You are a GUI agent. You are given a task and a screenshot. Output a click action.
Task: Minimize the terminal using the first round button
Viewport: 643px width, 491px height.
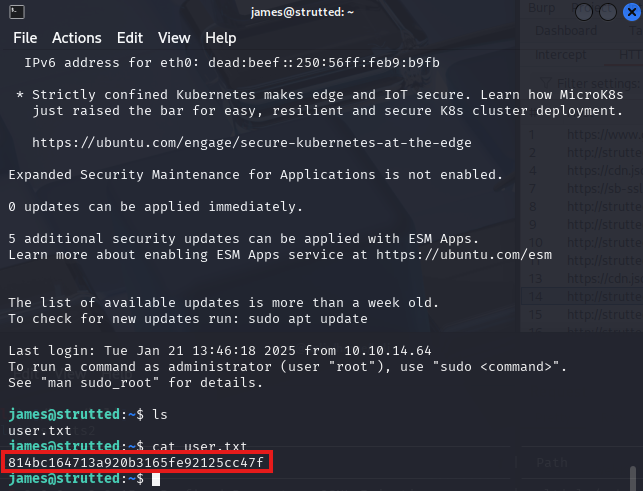(584, 12)
